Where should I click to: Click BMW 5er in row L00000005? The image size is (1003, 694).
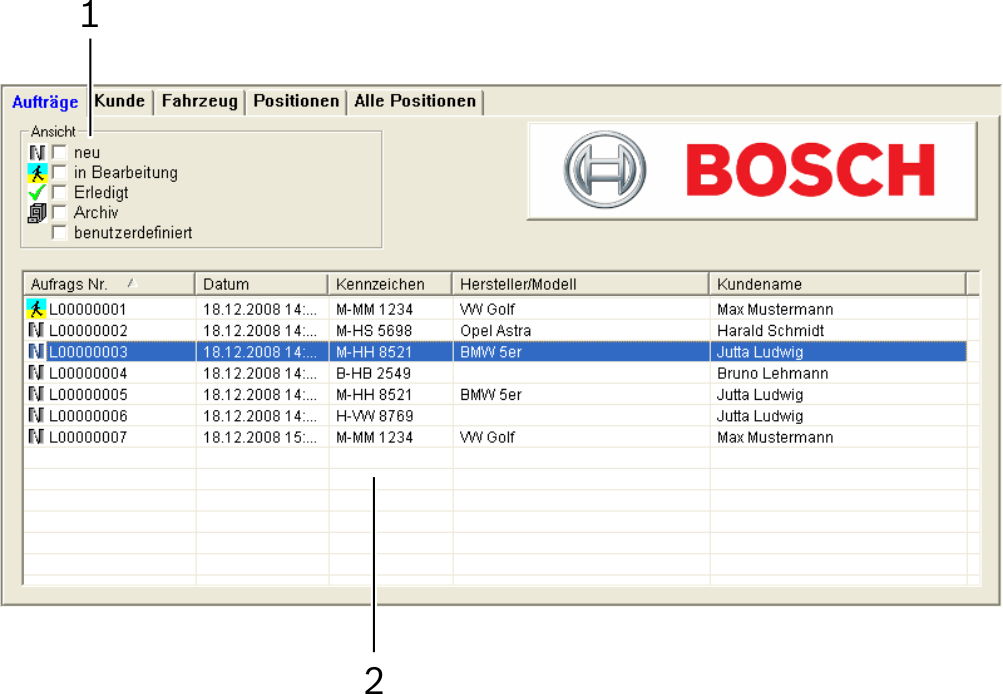(491, 395)
